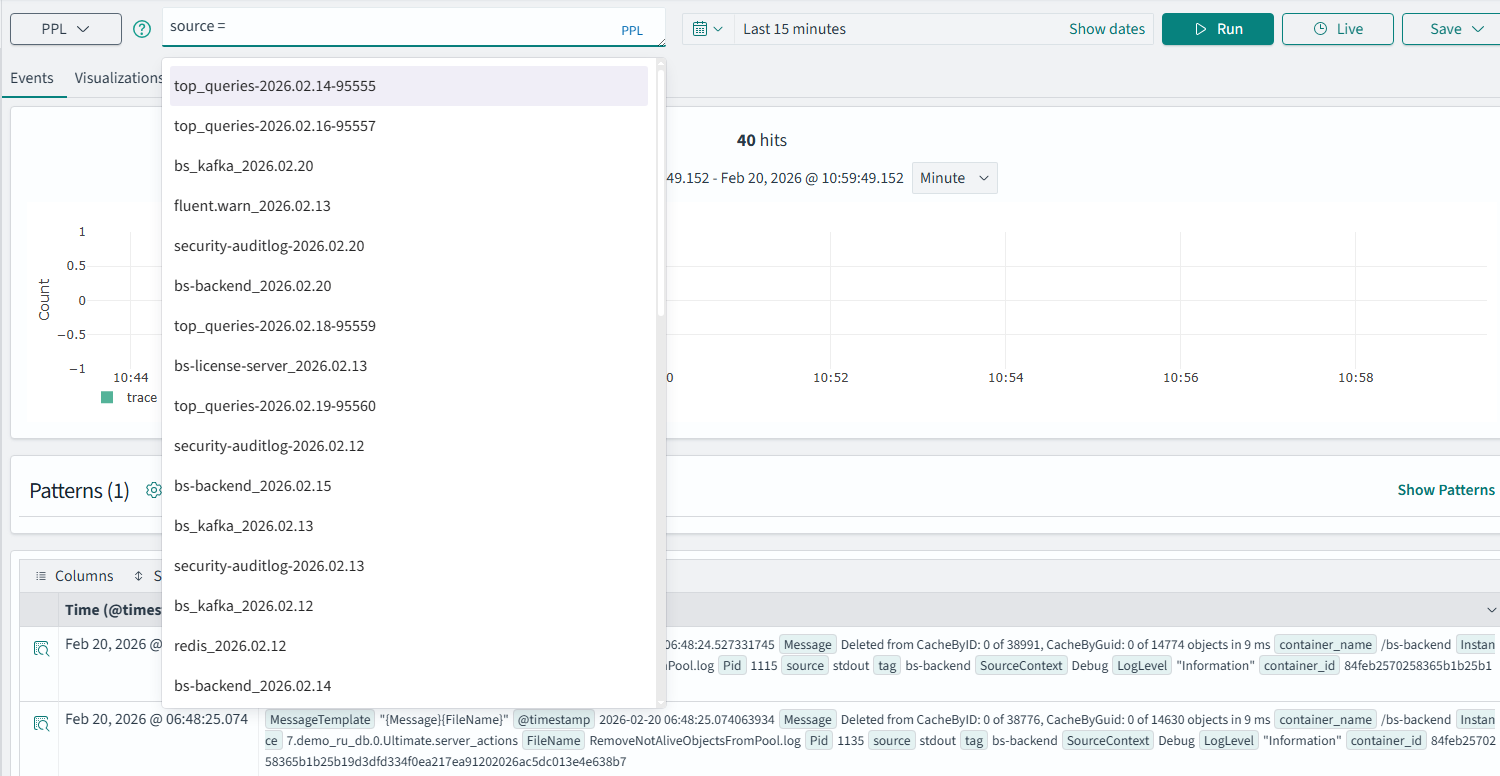
Task: Collapse the table header chevron at right
Action: point(1491,610)
